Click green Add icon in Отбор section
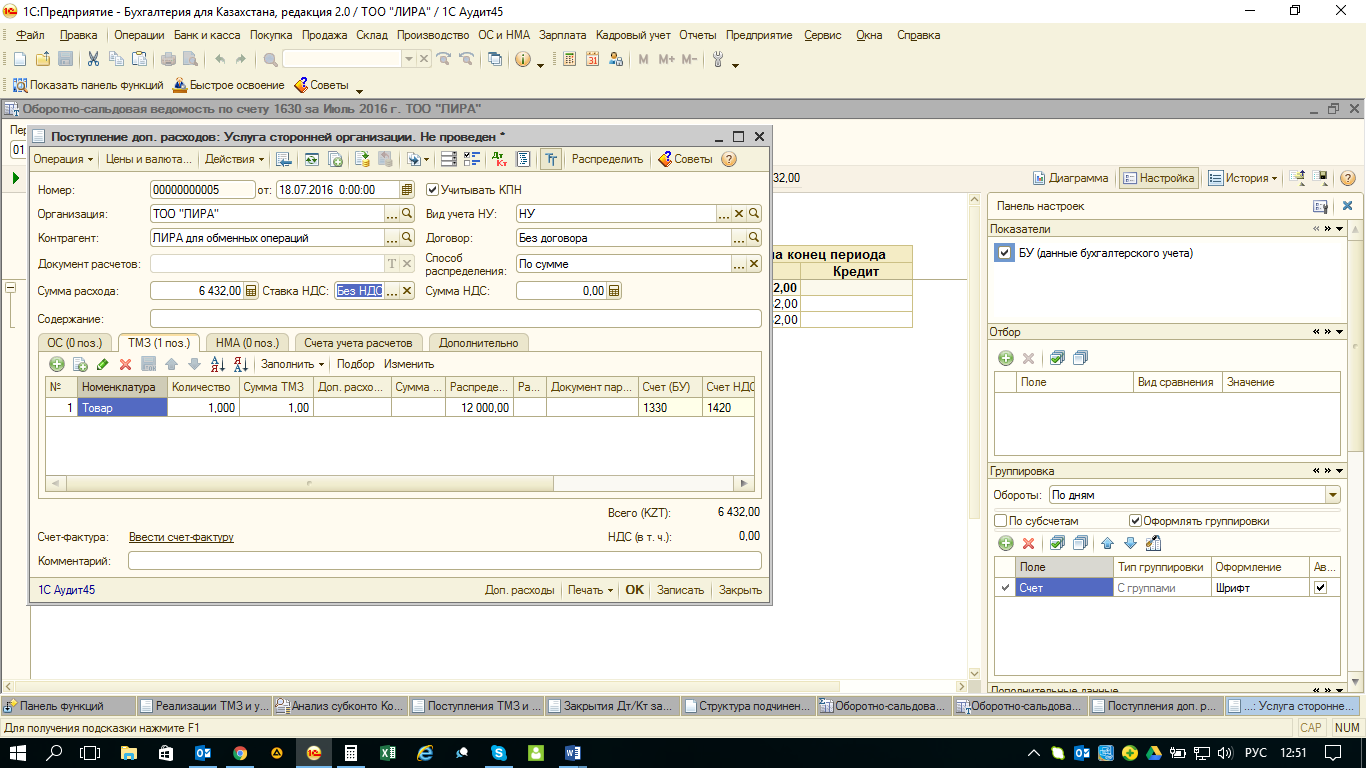This screenshot has height=768, width=1366. click(1006, 358)
